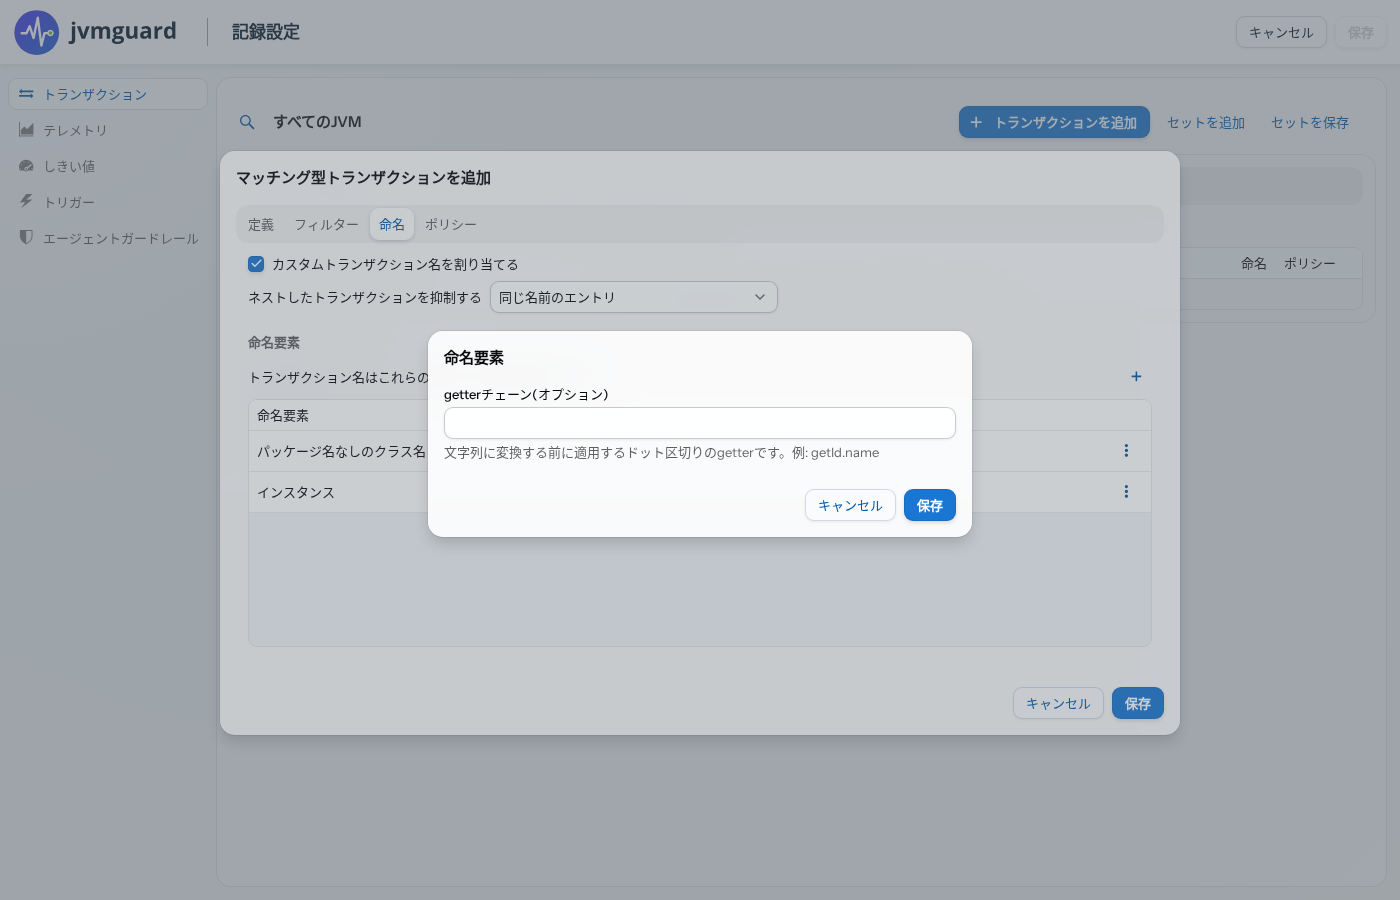Switch to the ポリシー tab in the dialog

click(451, 224)
